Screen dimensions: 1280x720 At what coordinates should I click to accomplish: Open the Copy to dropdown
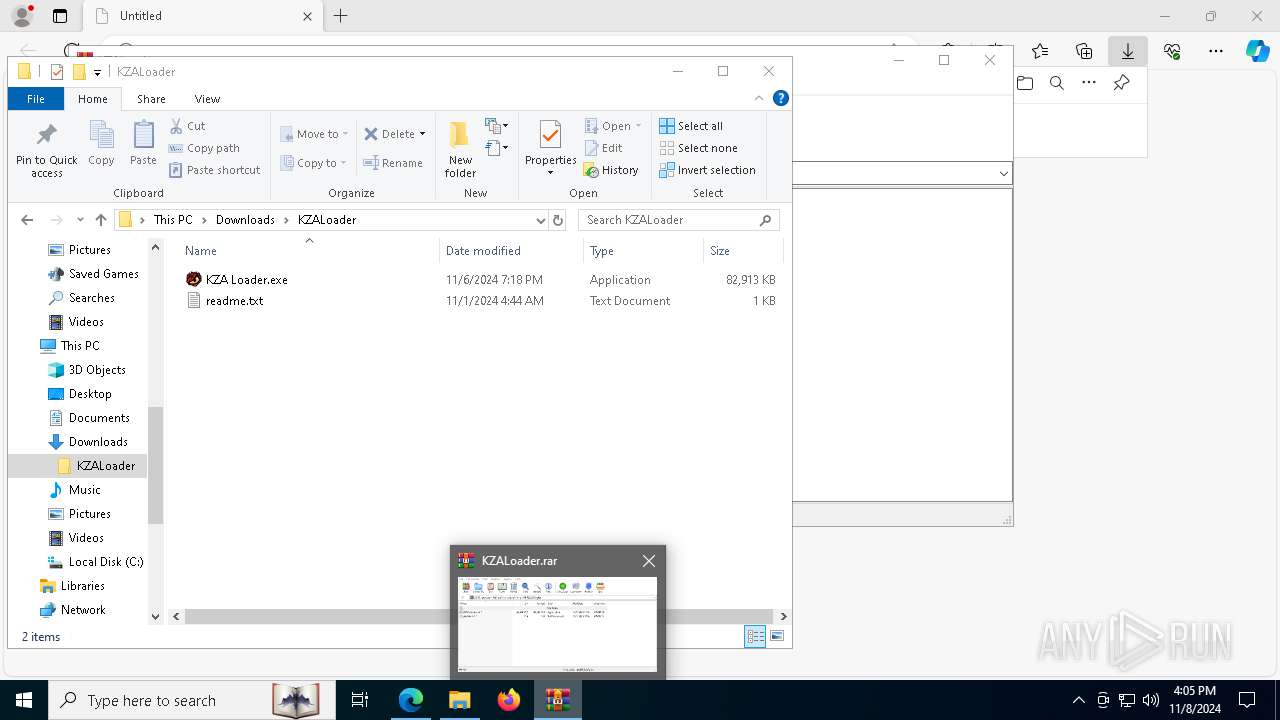[314, 163]
